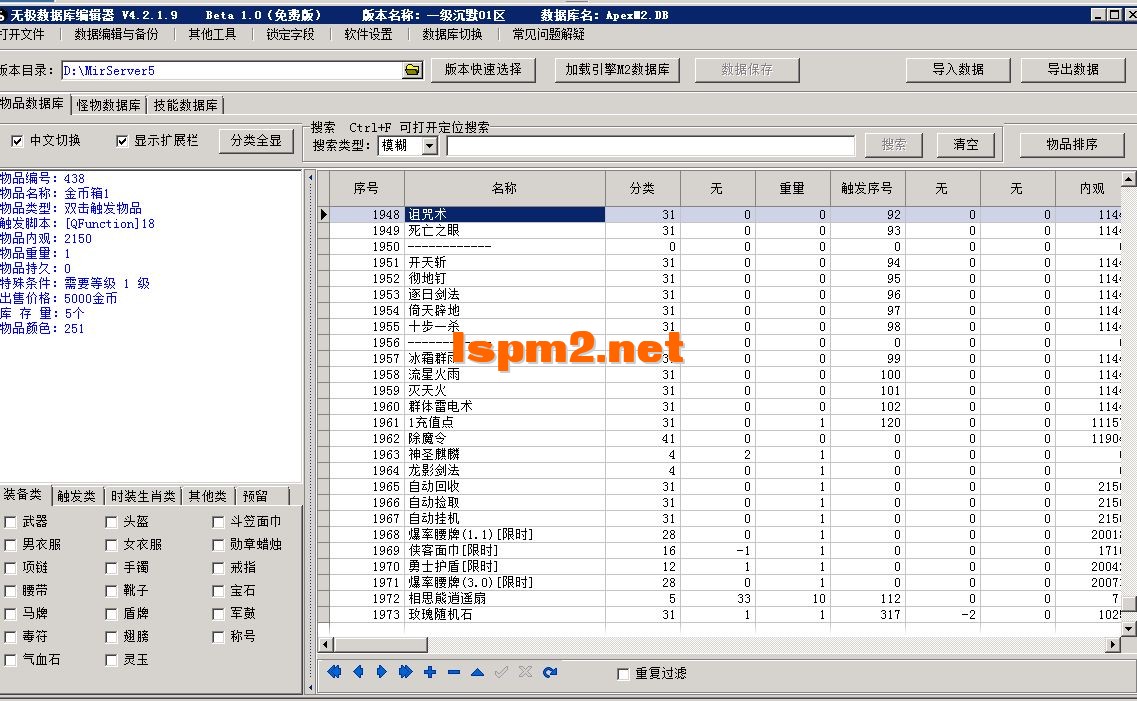Click 版本快速选择 button

[x=483, y=70]
